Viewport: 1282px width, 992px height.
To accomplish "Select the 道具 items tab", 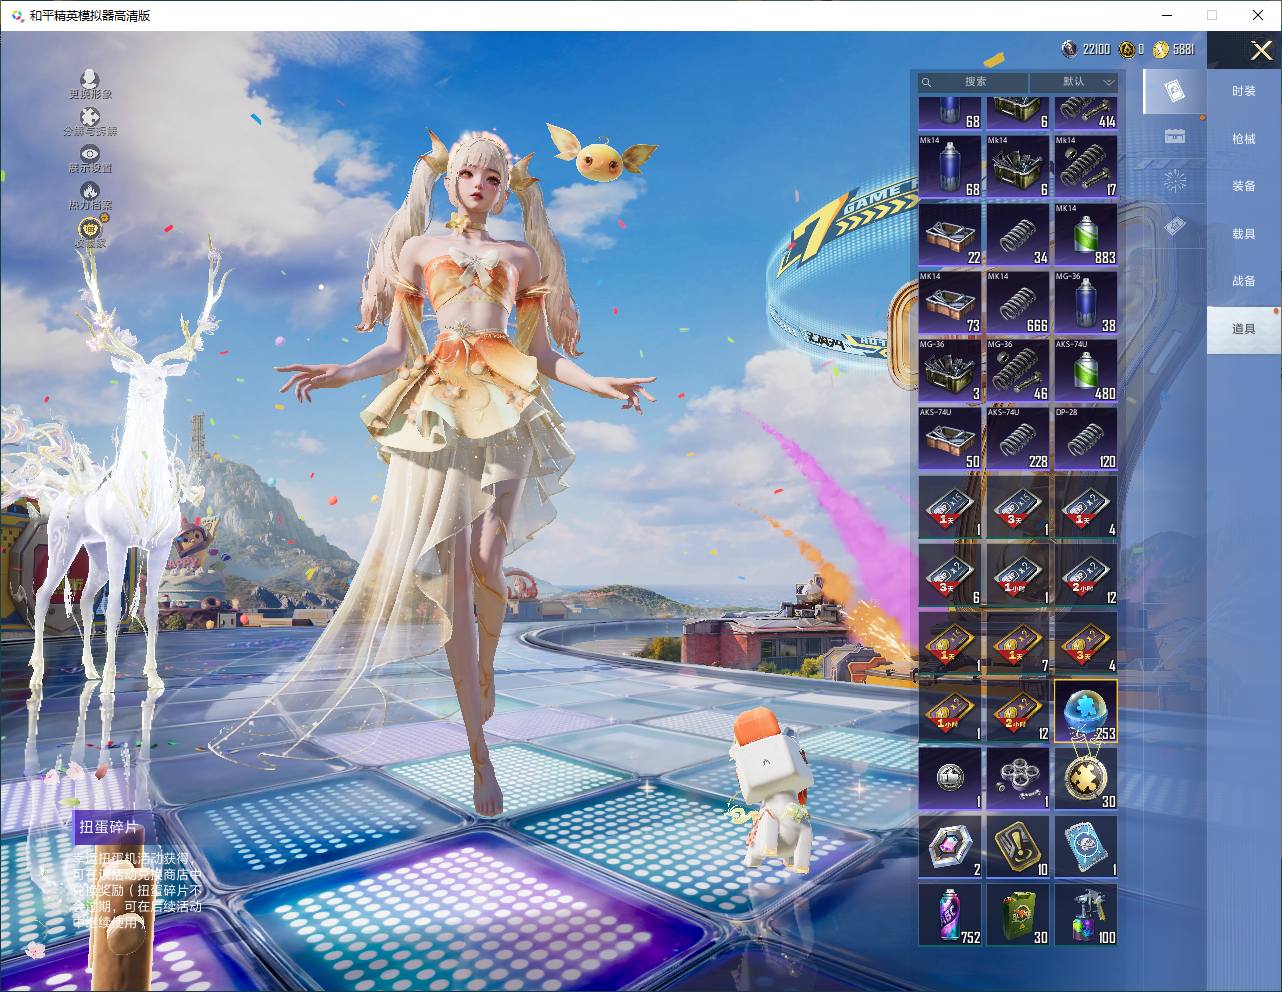I will 1243,329.
